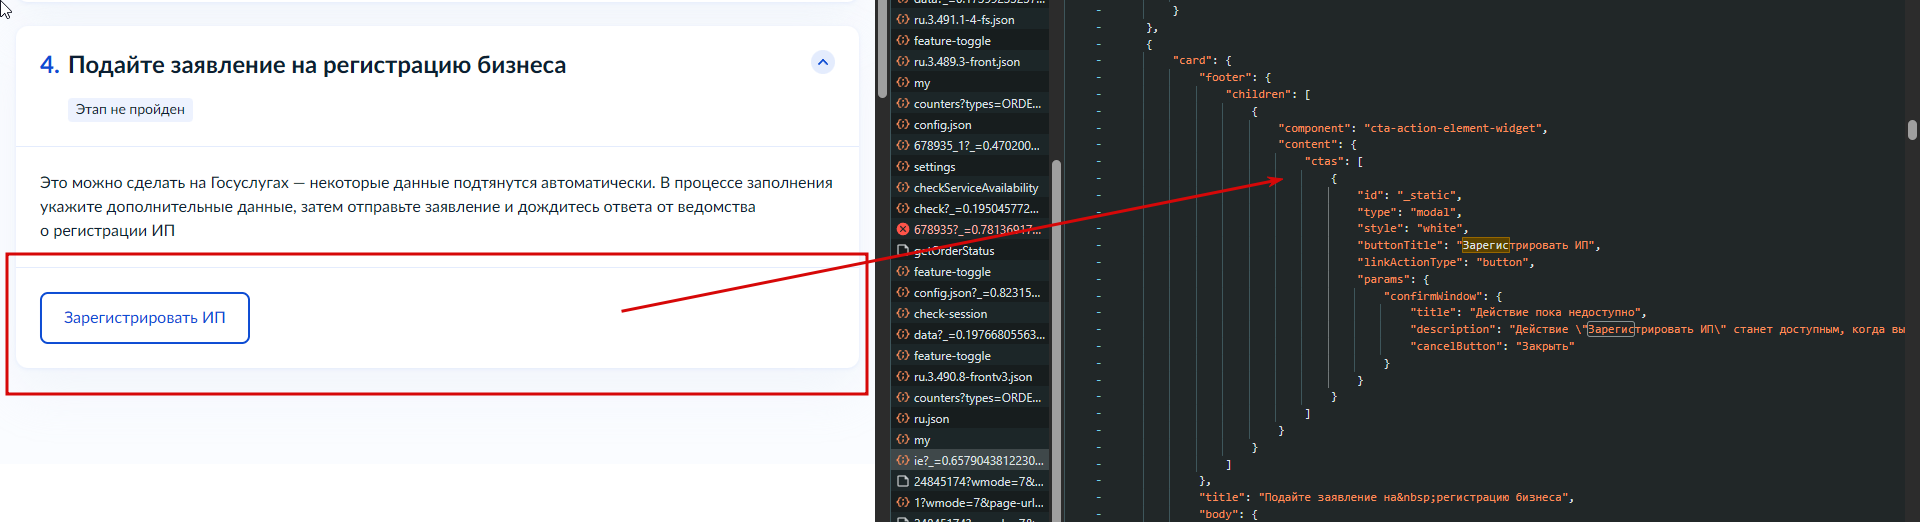Click the paragraph starting Это можно сделать на Госуслугах

[x=436, y=207]
